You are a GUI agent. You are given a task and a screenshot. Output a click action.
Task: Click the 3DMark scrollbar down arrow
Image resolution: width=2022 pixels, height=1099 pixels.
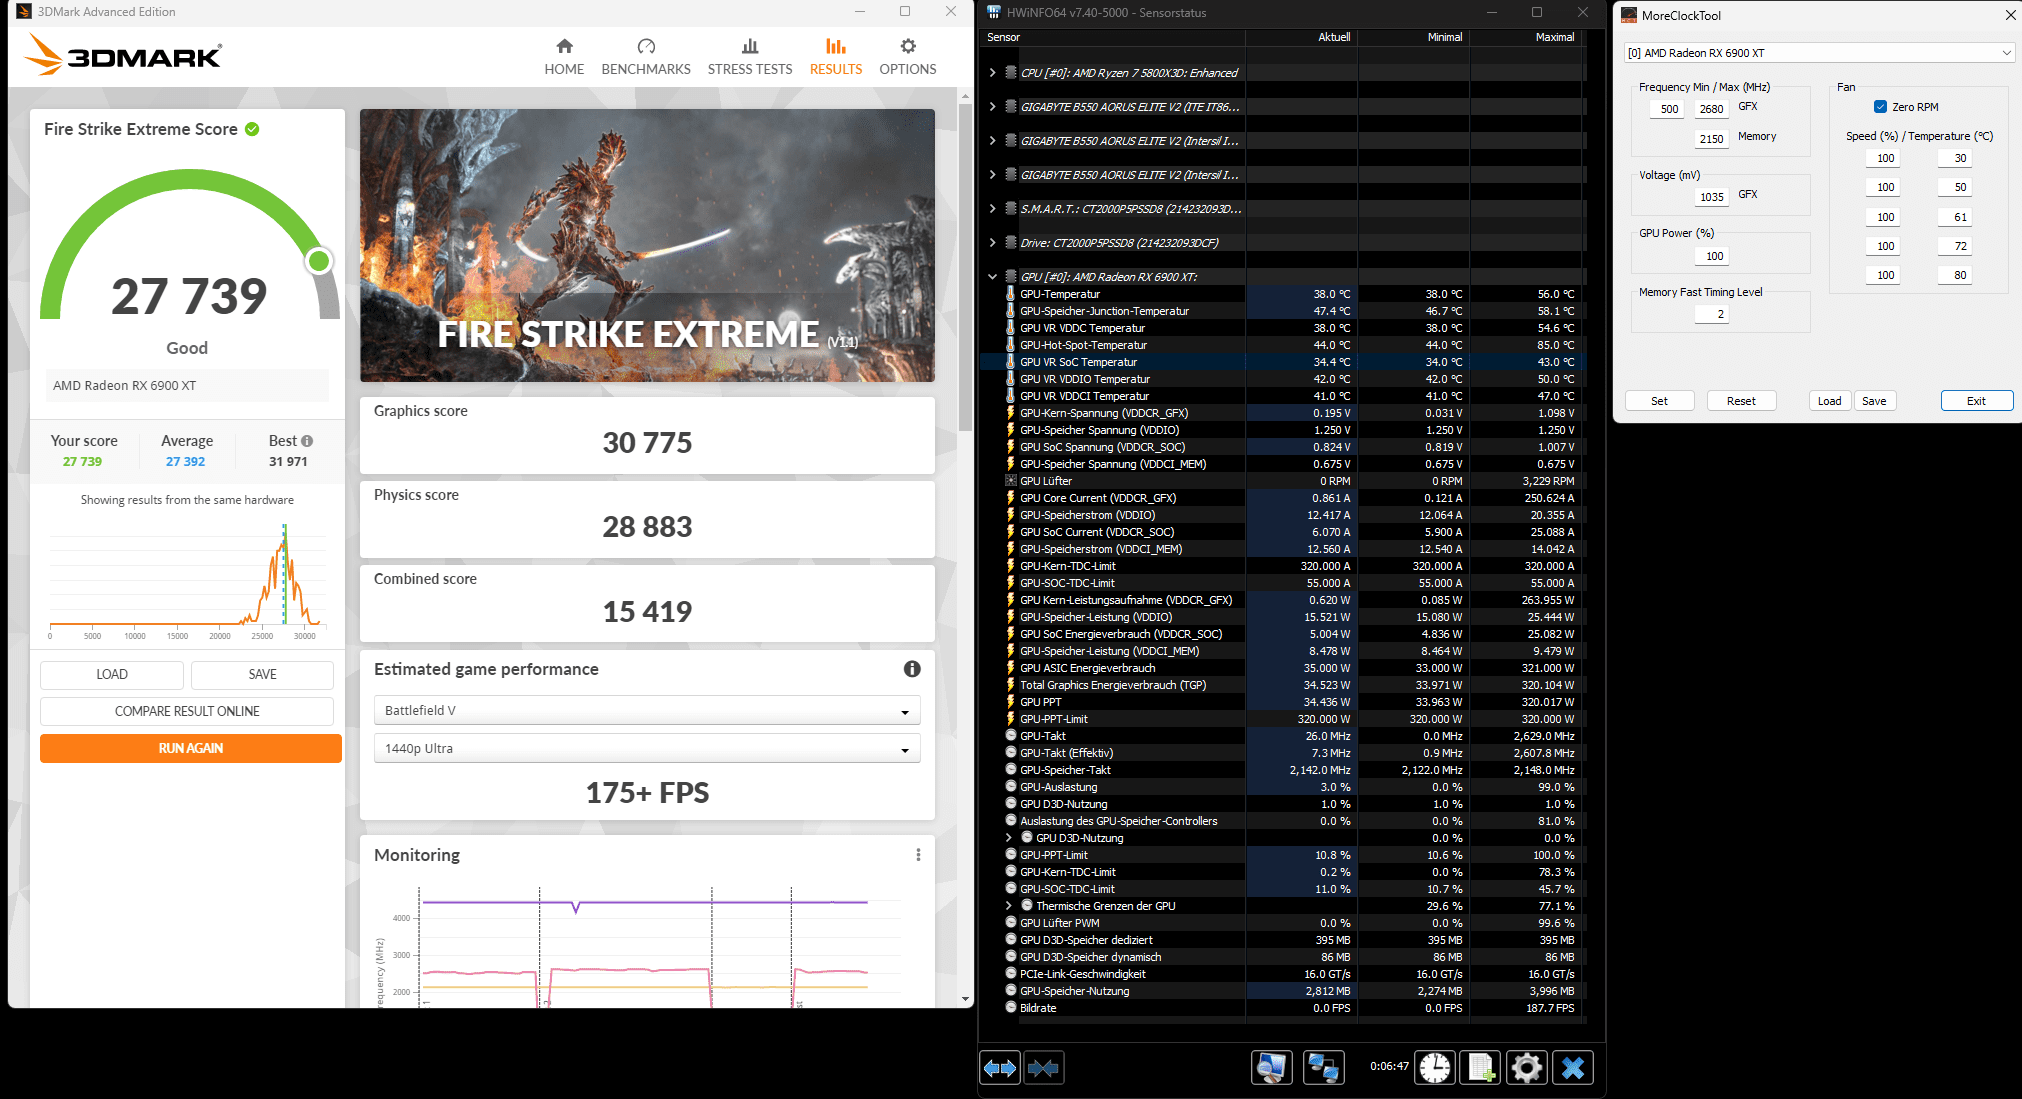coord(965,998)
